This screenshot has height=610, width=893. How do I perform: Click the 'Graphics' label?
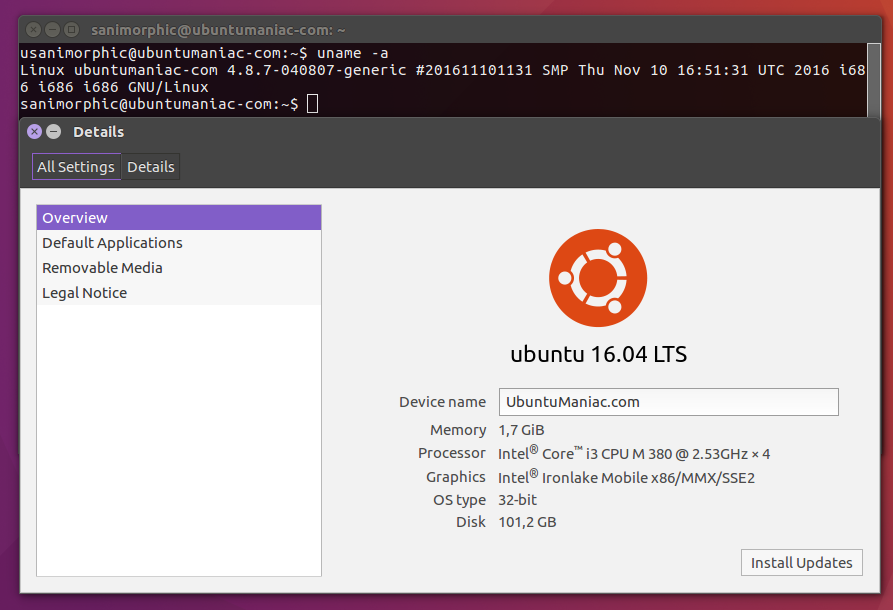coord(456,477)
